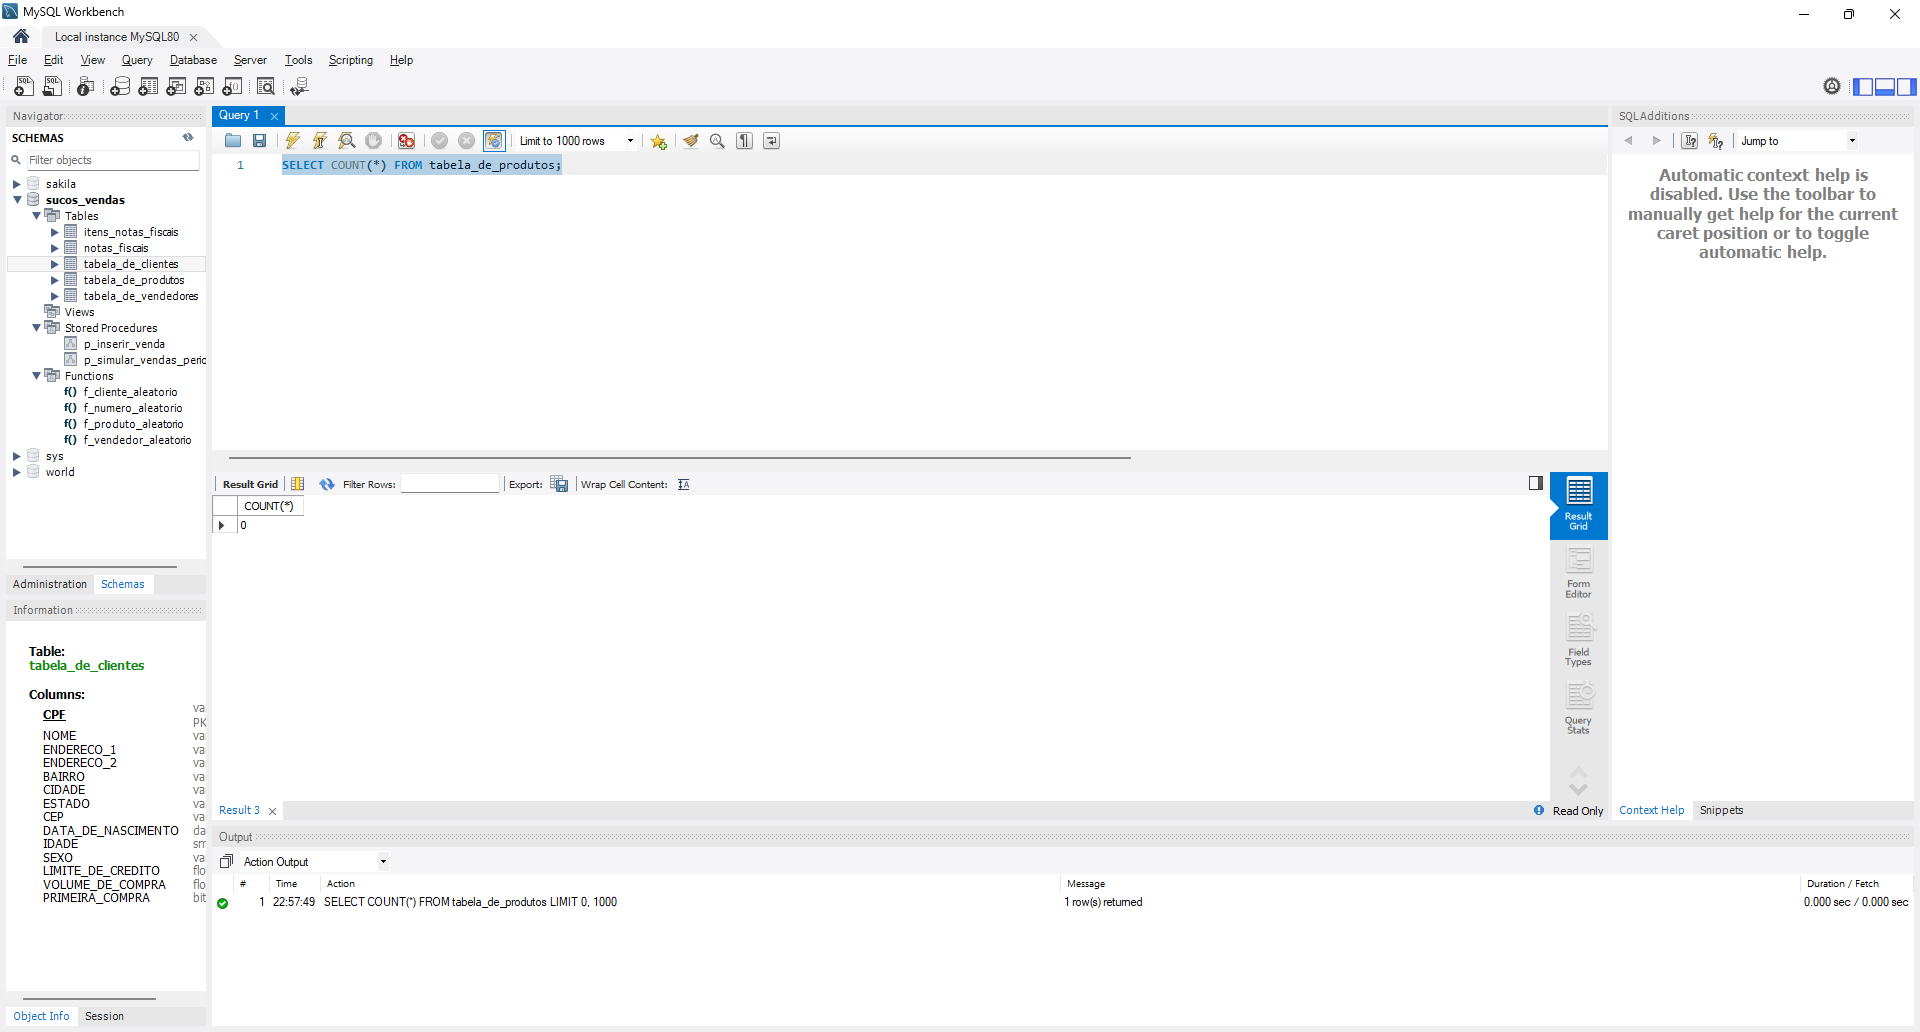The height and width of the screenshot is (1032, 1920).
Task: Toggle the right sidebar panel visibility
Action: coord(1907,87)
